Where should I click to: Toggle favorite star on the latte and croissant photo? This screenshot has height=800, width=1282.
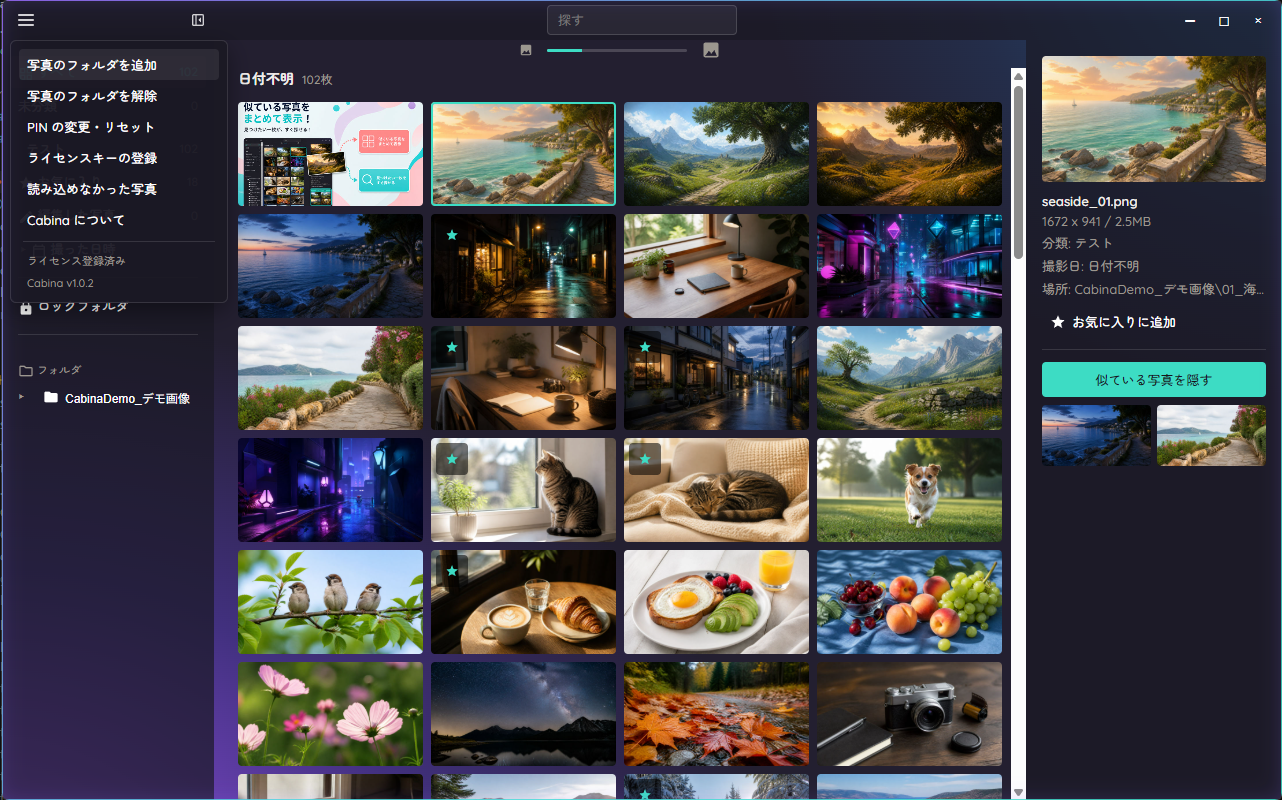click(452, 571)
